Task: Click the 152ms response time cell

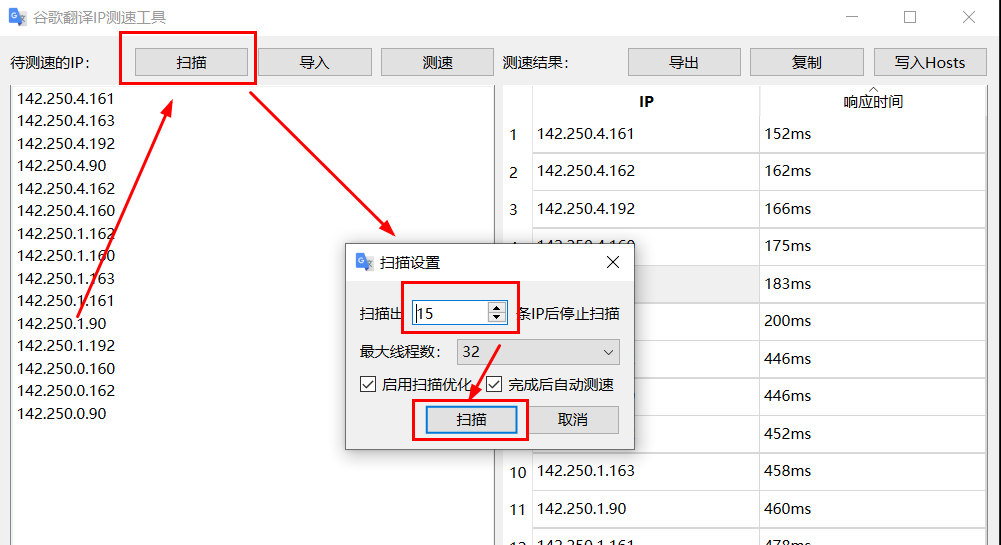Action: tap(873, 134)
